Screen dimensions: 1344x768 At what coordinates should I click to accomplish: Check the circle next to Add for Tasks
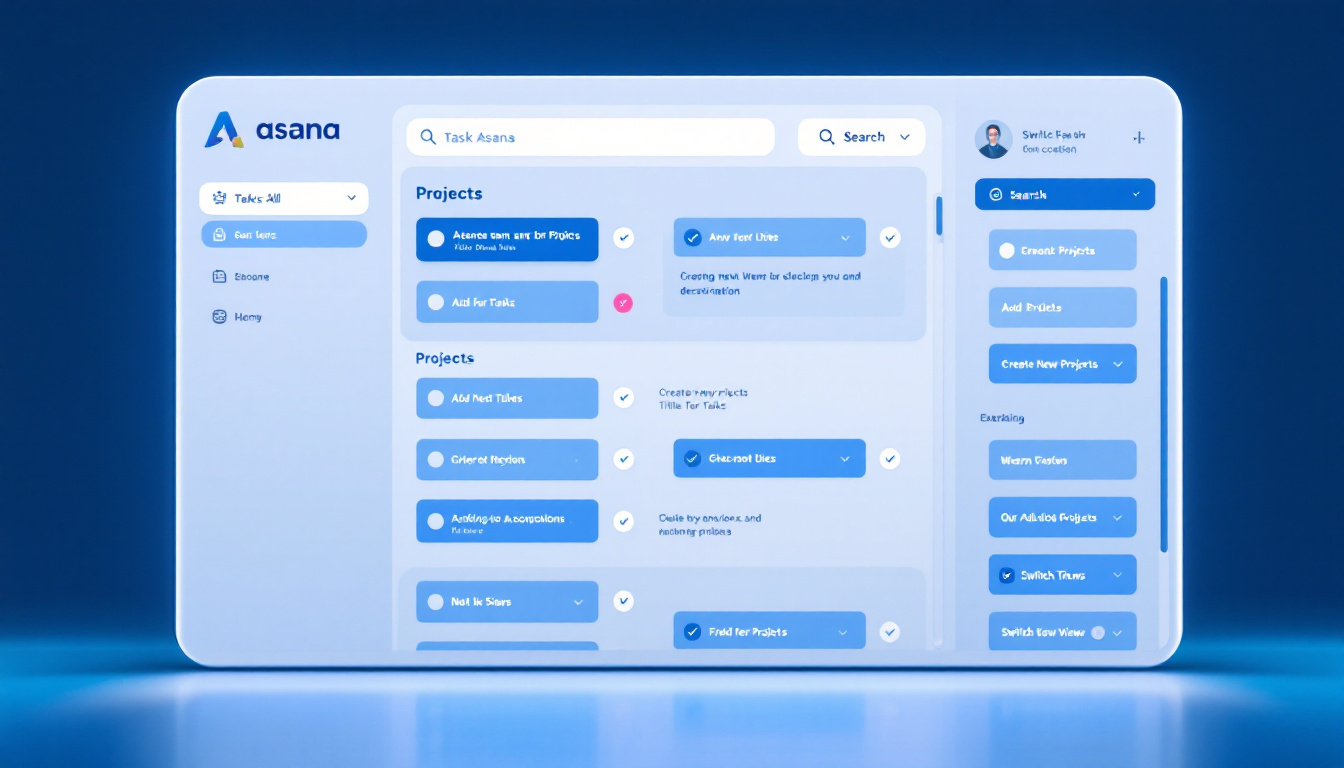tap(435, 302)
